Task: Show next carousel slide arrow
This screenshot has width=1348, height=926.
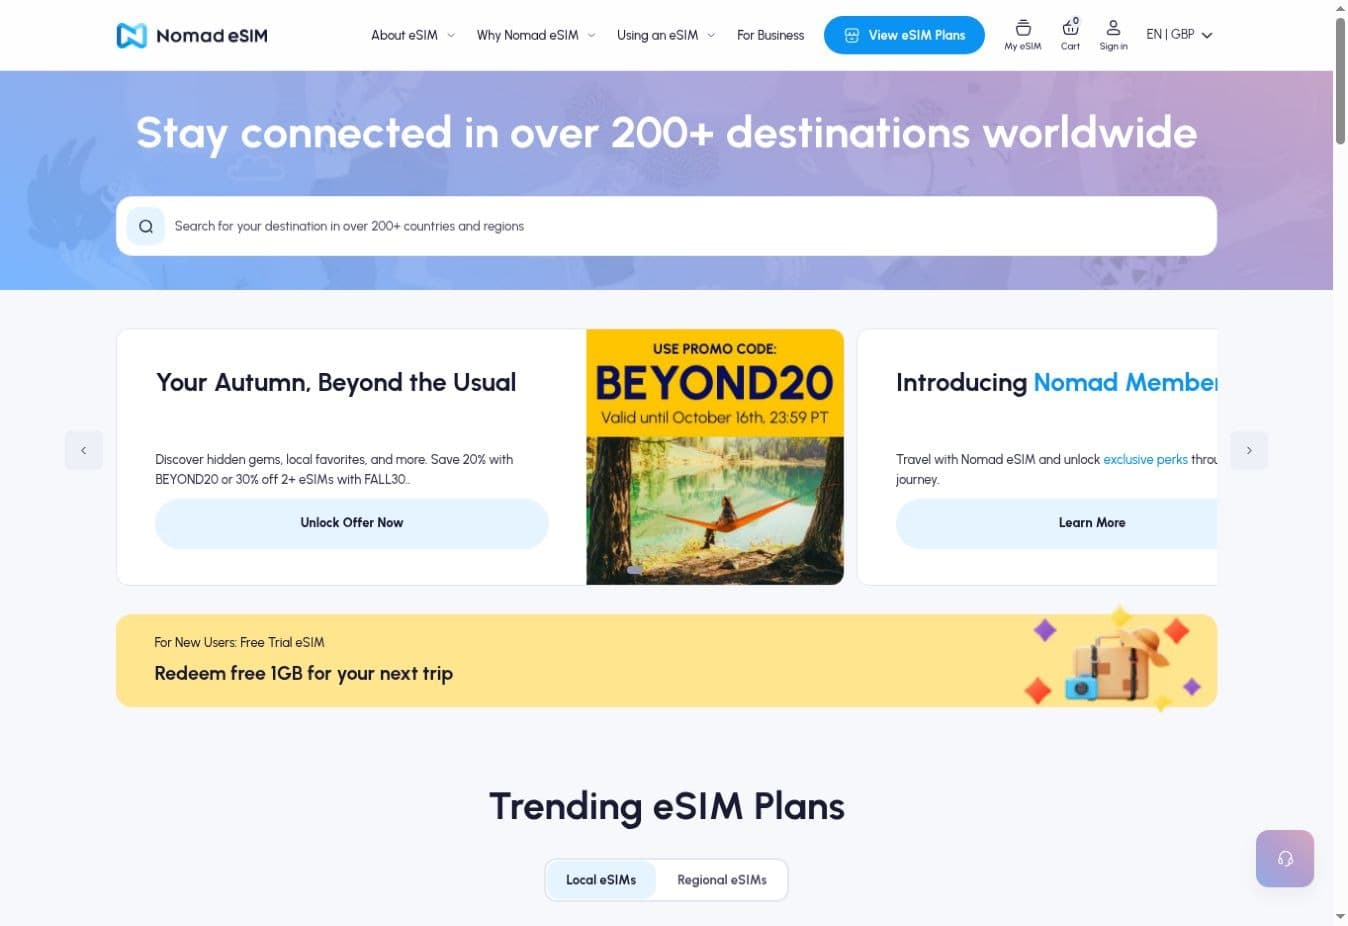Action: point(1249,450)
